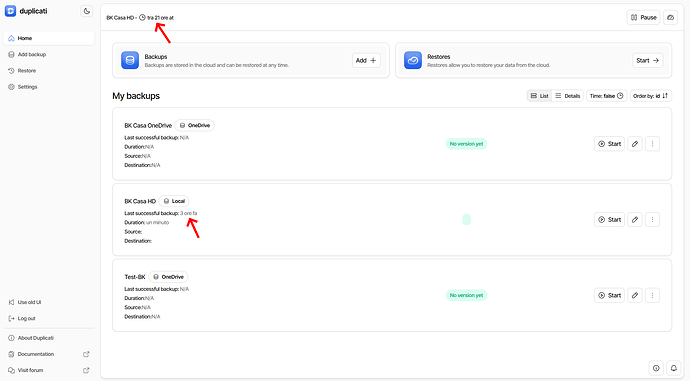The image size is (690, 381).
Task: Click the info icon beside the bell
Action: [656, 368]
